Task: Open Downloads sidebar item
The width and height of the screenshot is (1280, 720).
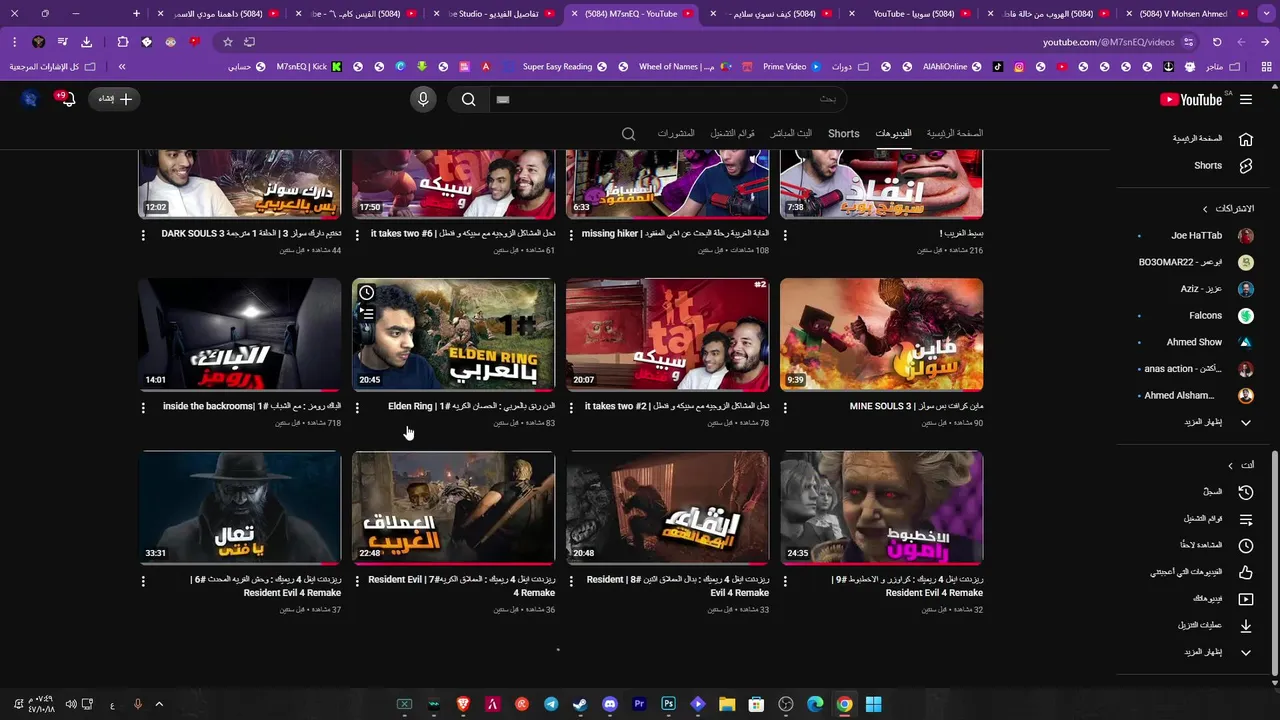Action: coord(1214,626)
